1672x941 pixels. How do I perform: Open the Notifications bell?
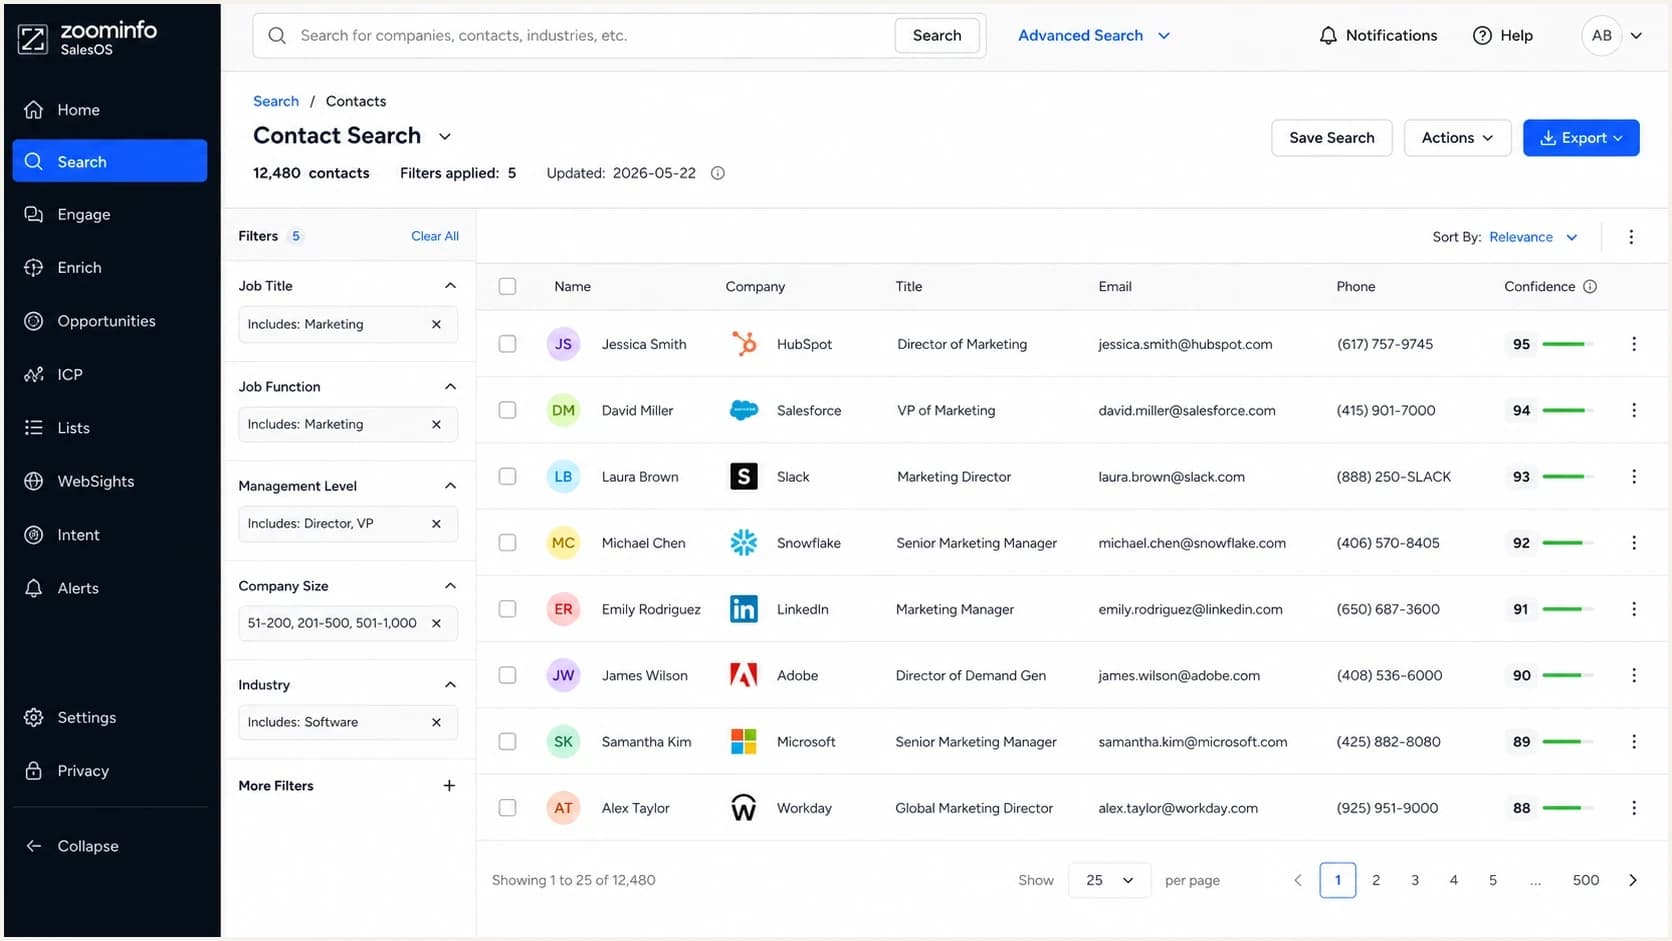[x=1328, y=36]
